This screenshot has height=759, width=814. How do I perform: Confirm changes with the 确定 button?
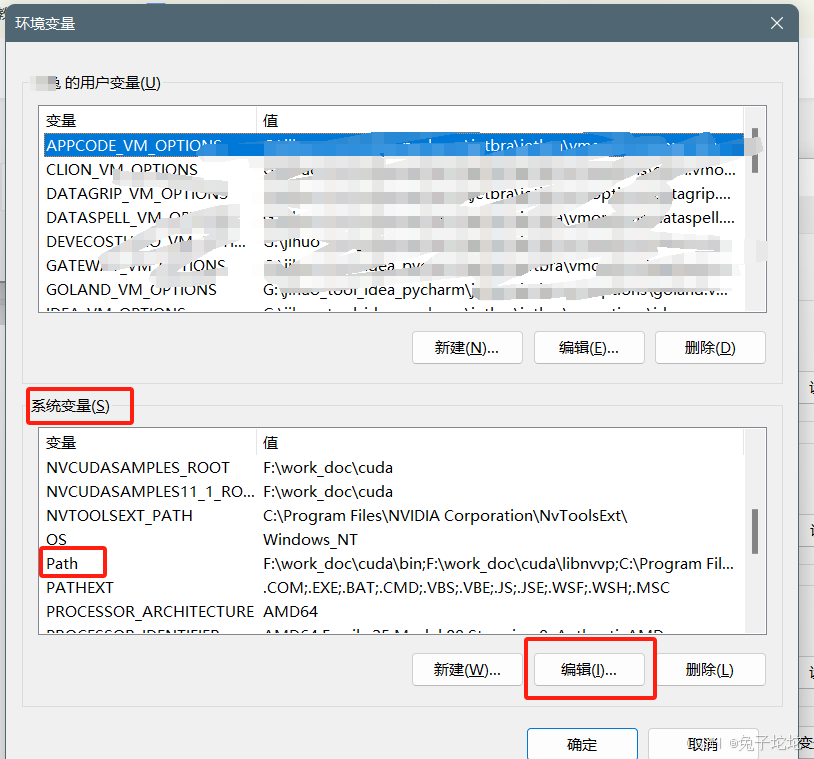[x=582, y=744]
